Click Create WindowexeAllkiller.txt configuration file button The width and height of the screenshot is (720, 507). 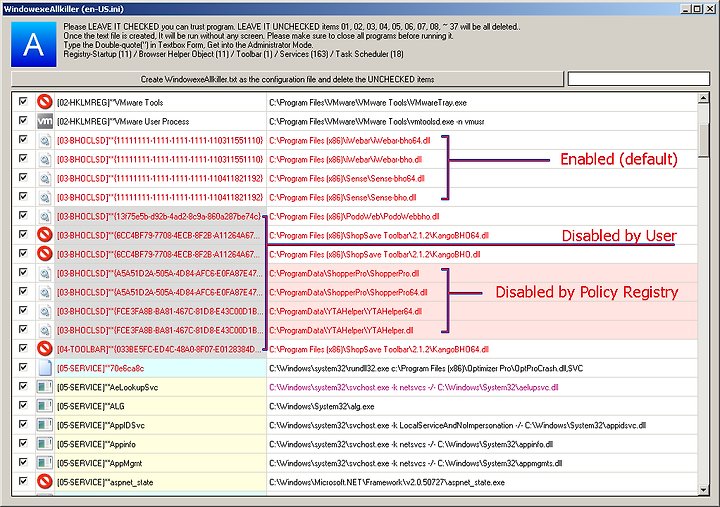point(287,79)
